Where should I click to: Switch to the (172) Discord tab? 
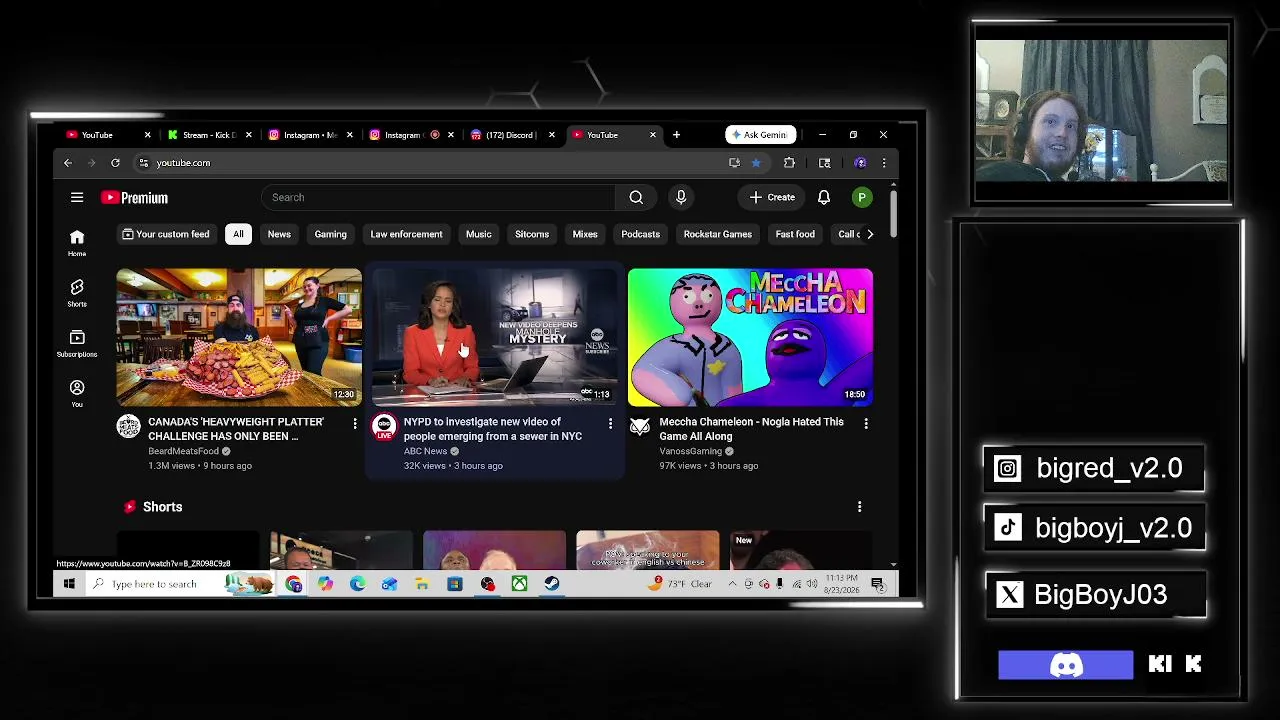pos(510,134)
